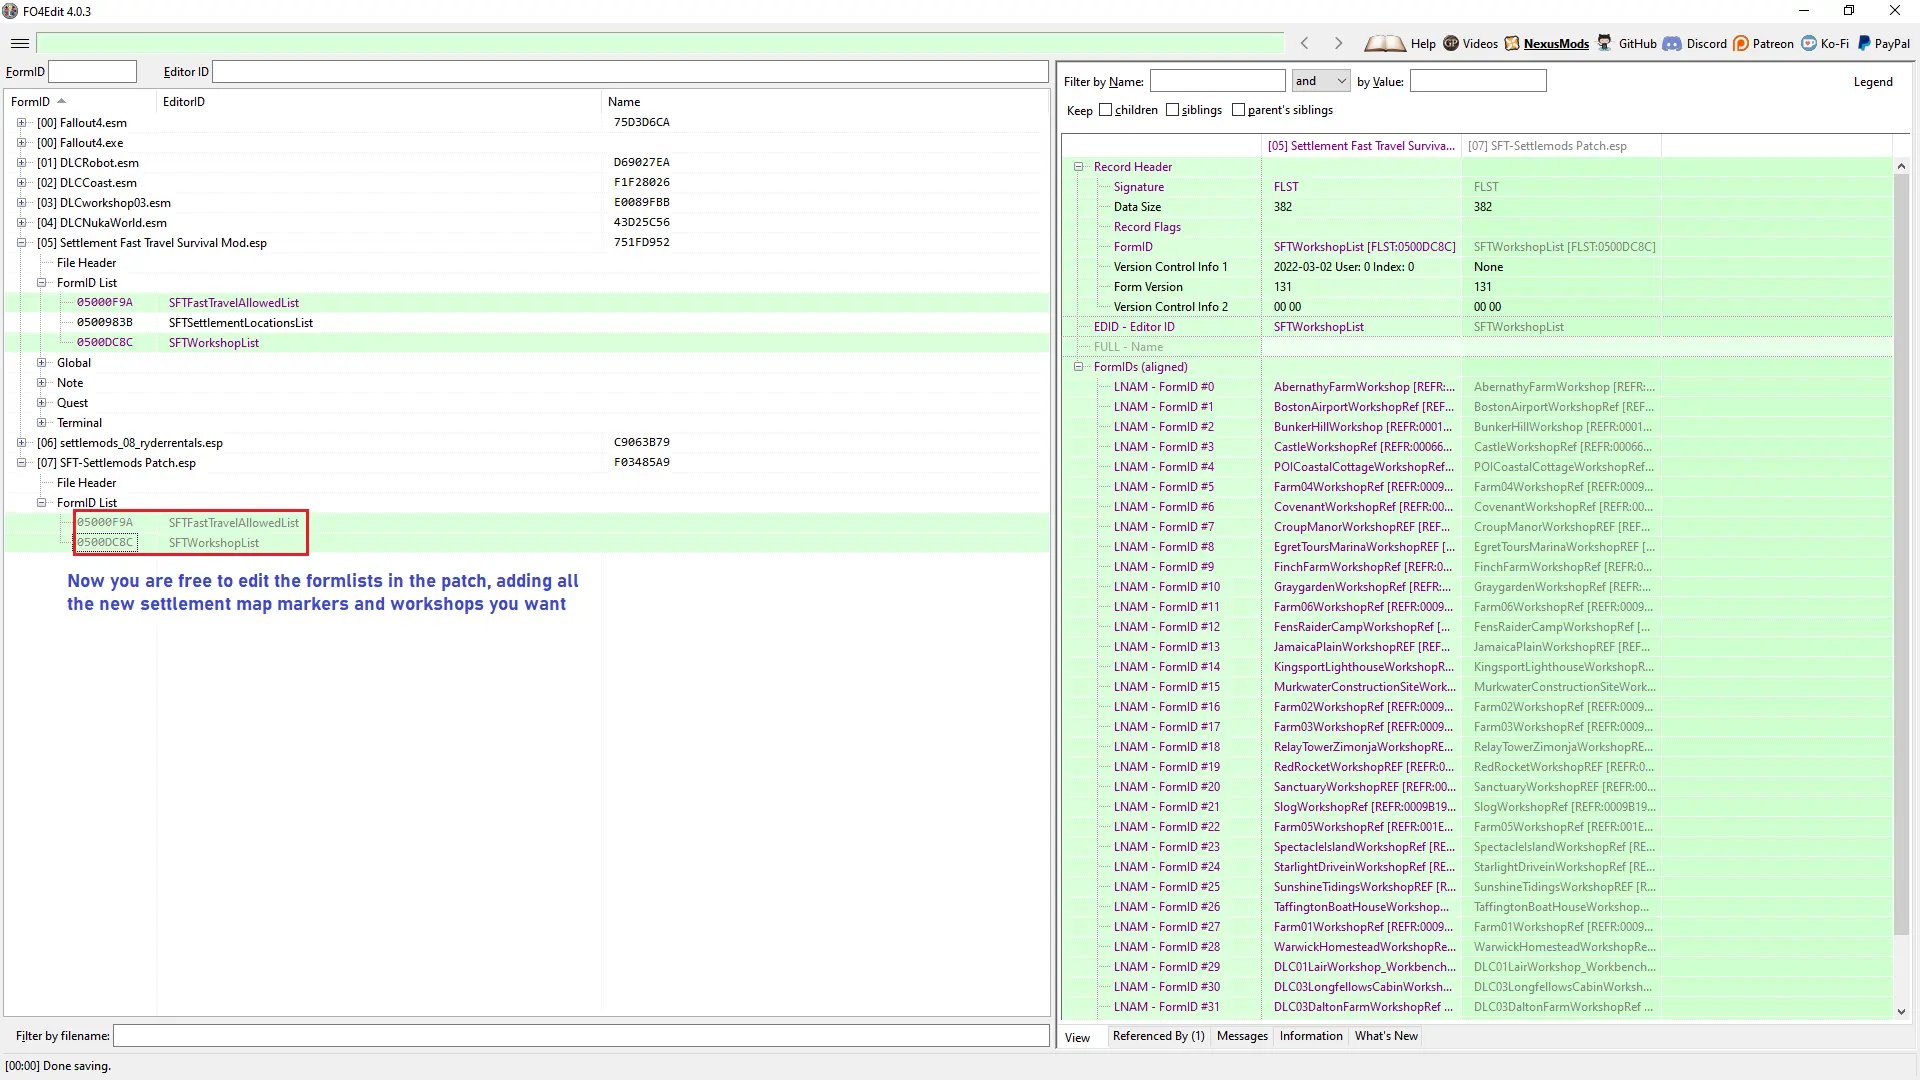
Task: Go forward with the right arrow
Action: point(1338,43)
